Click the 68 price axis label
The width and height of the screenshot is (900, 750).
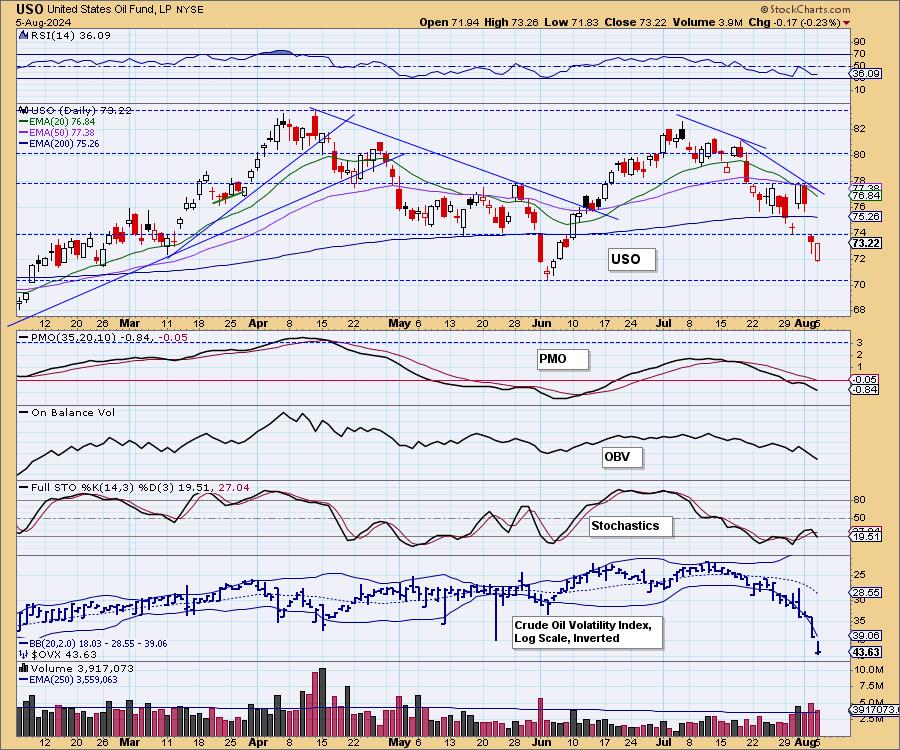click(859, 309)
